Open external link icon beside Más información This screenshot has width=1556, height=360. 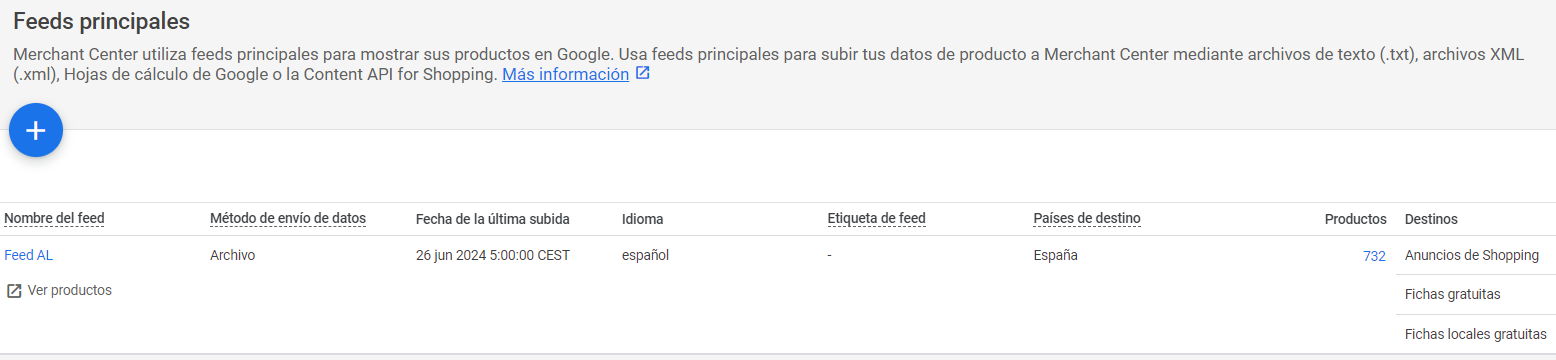point(643,74)
